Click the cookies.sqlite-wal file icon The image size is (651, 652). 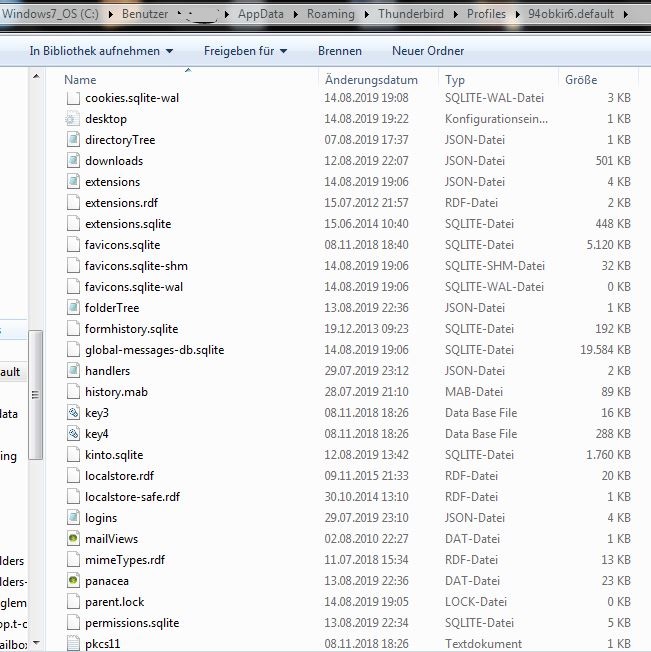[73, 98]
